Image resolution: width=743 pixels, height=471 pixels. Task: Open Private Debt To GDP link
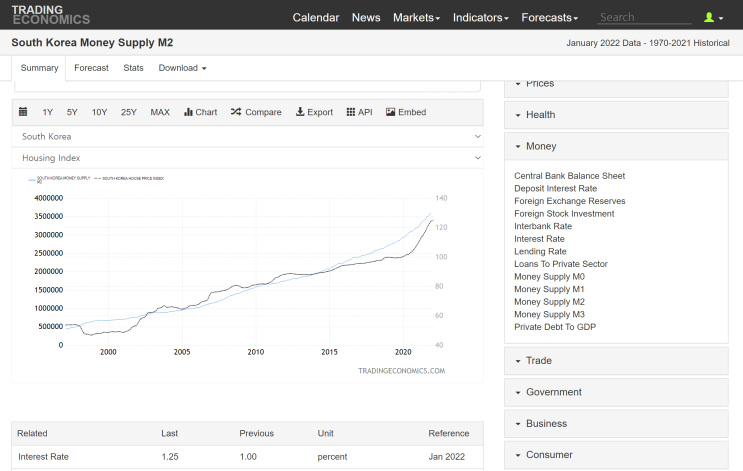[x=555, y=327]
